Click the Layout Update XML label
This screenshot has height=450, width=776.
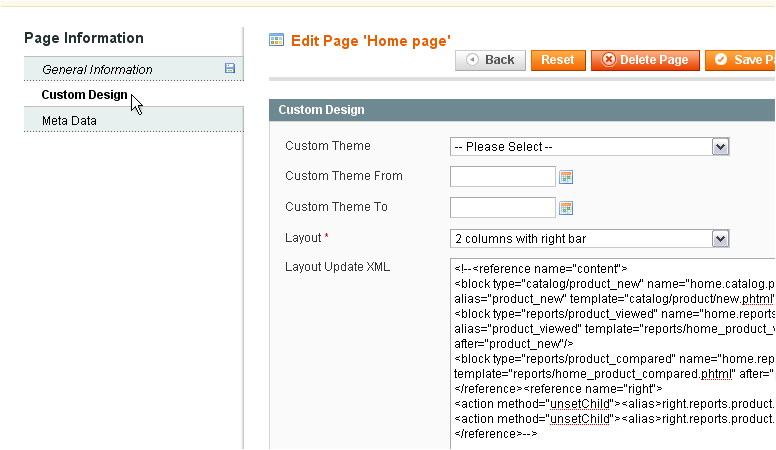click(337, 267)
